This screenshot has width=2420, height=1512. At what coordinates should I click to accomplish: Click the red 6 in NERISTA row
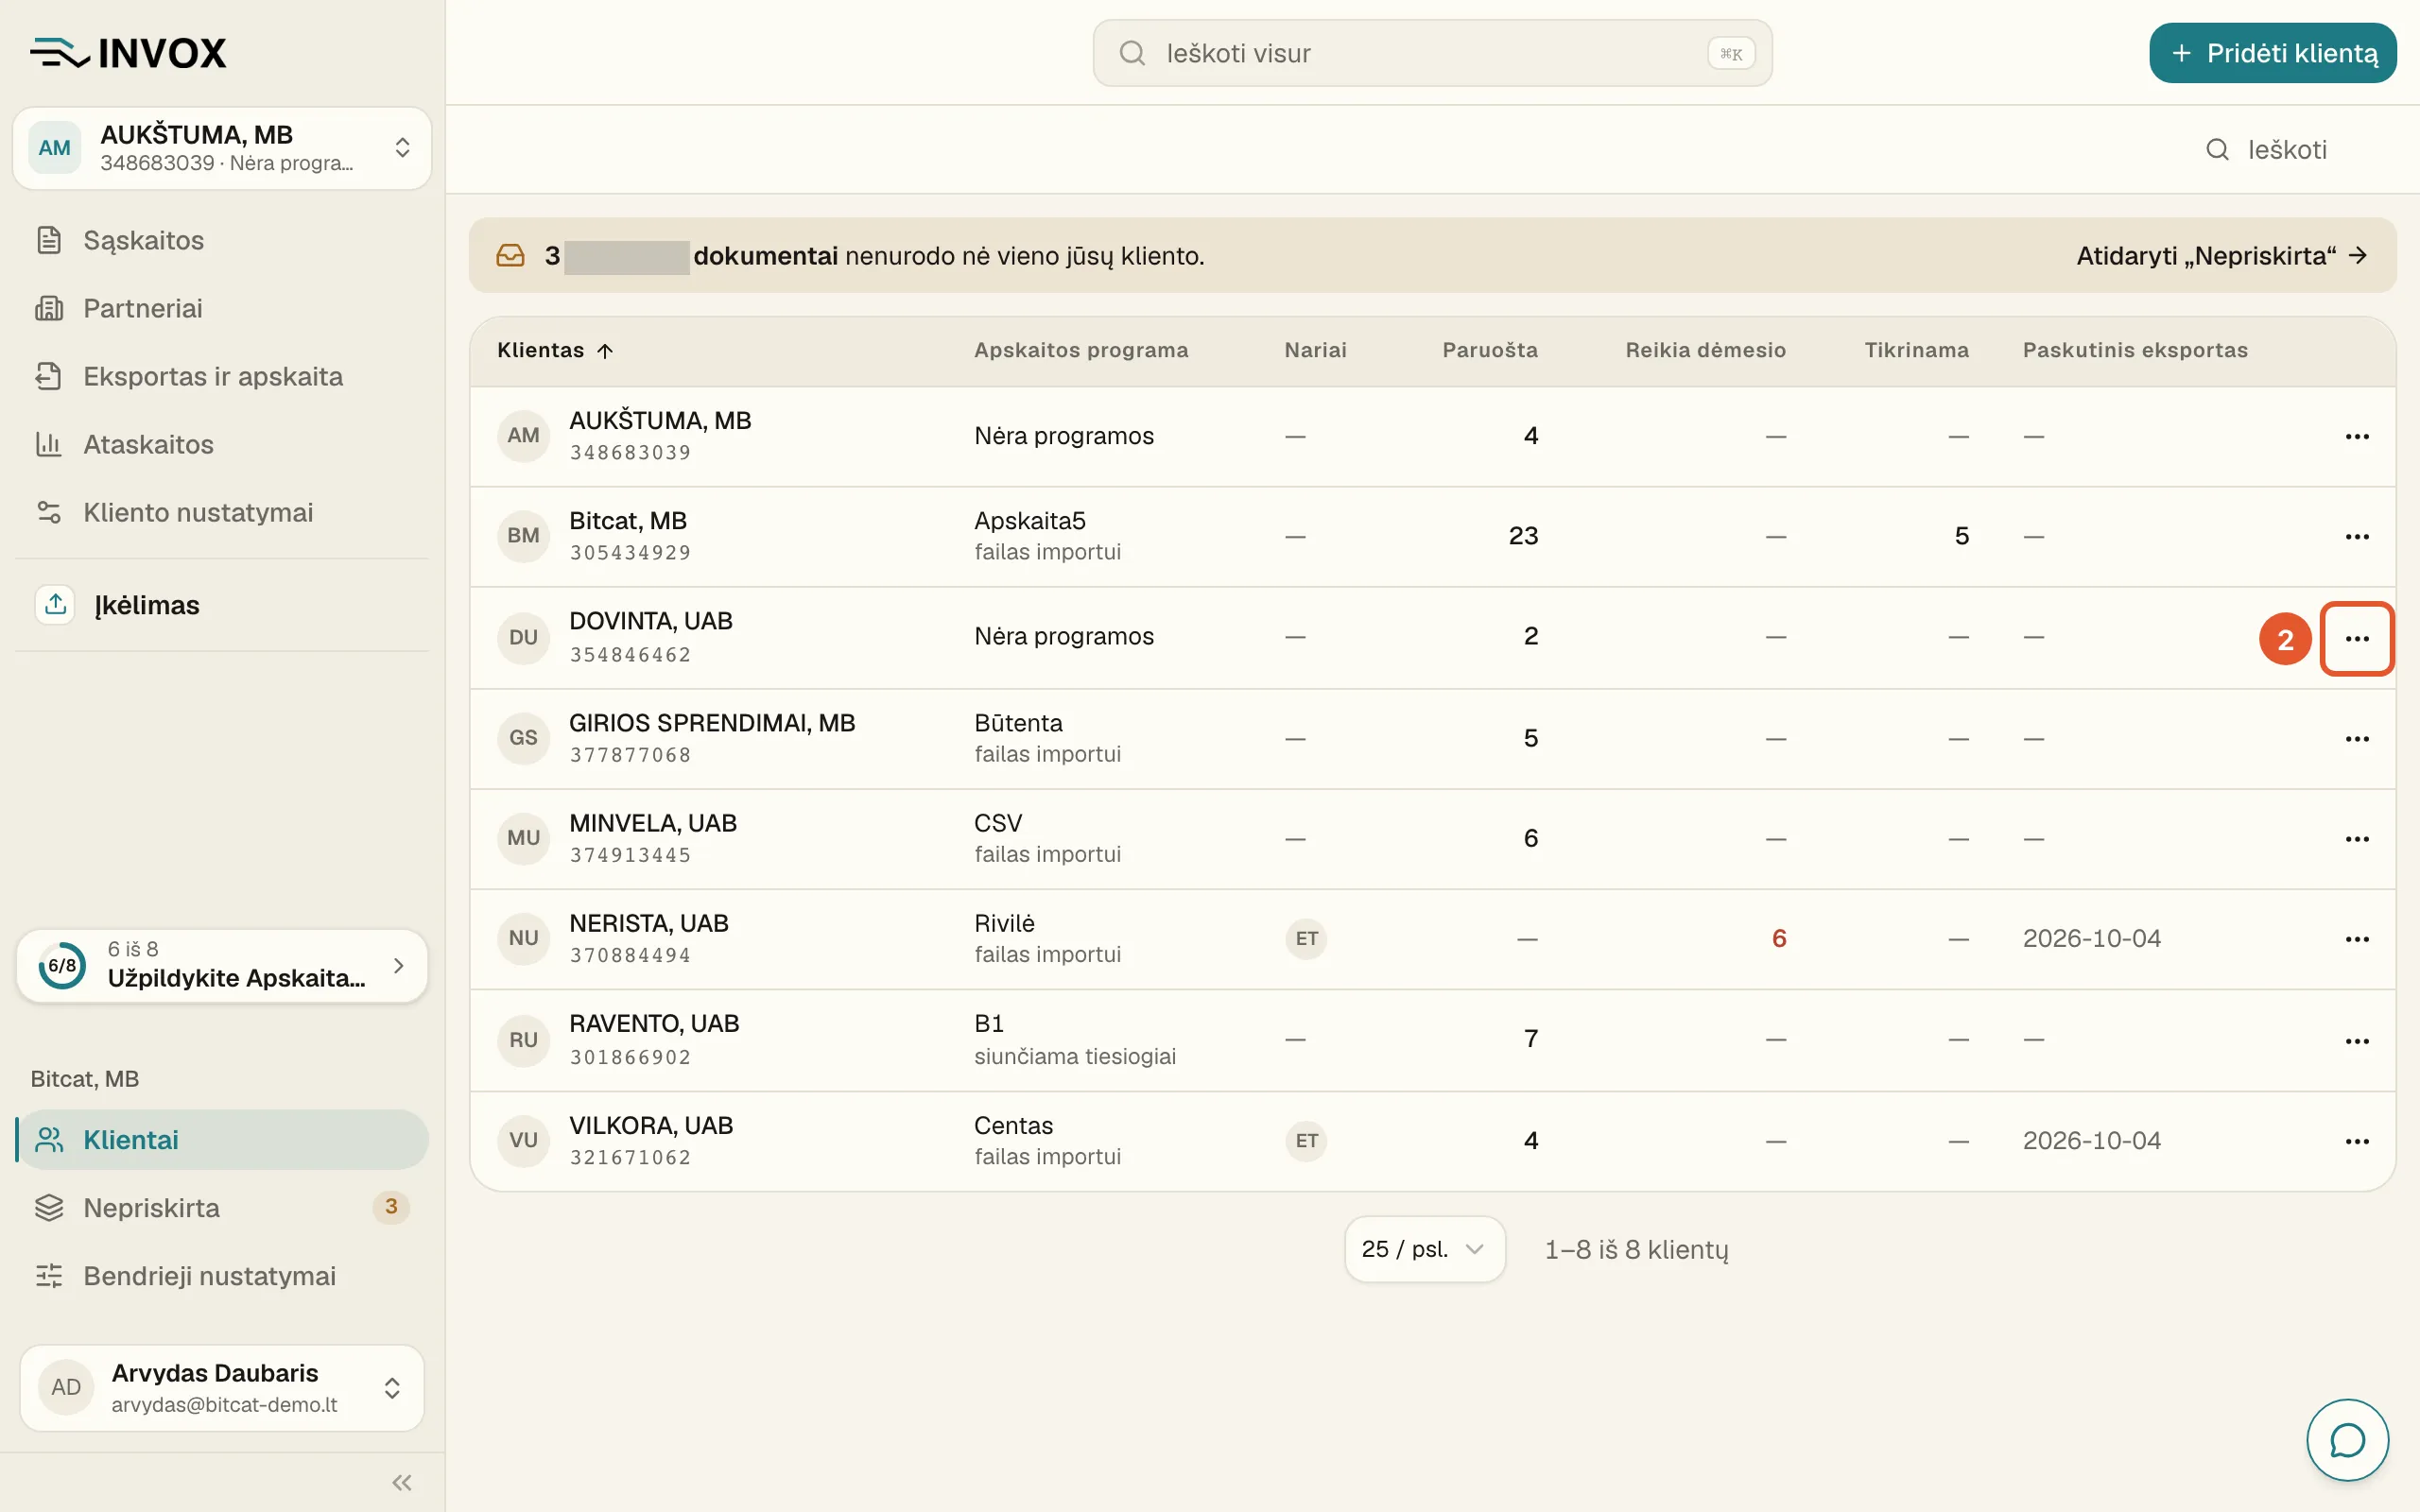[1779, 938]
